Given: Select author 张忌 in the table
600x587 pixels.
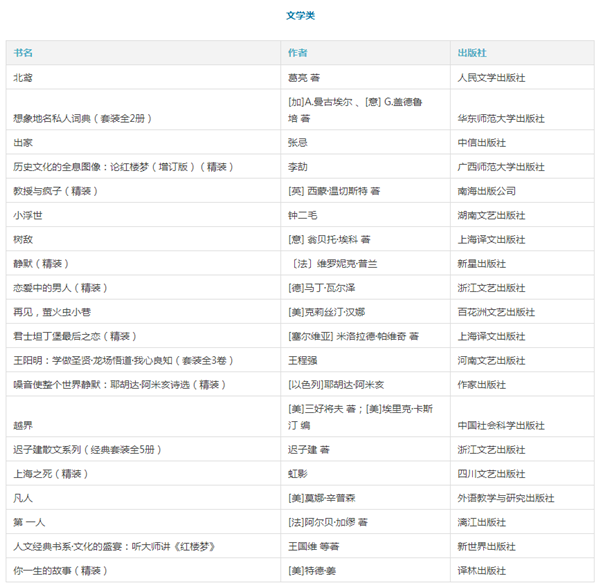Looking at the screenshot, I should (x=298, y=142).
